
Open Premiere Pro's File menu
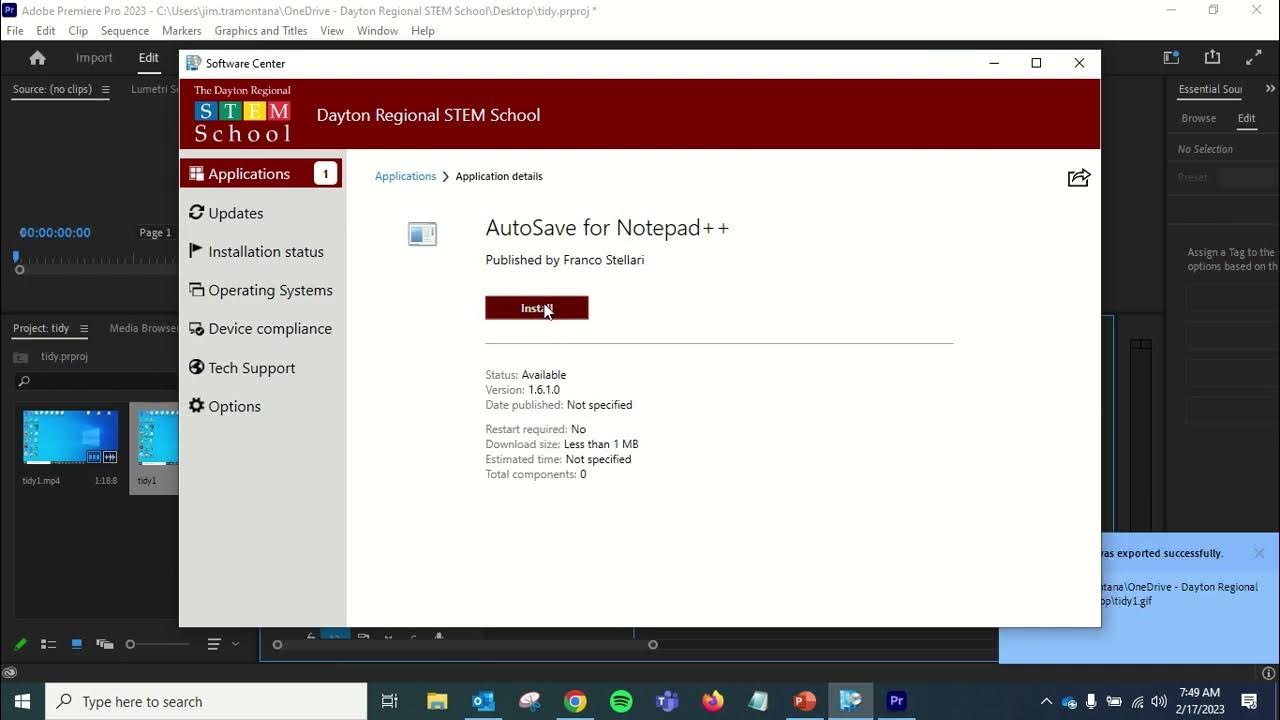(15, 31)
